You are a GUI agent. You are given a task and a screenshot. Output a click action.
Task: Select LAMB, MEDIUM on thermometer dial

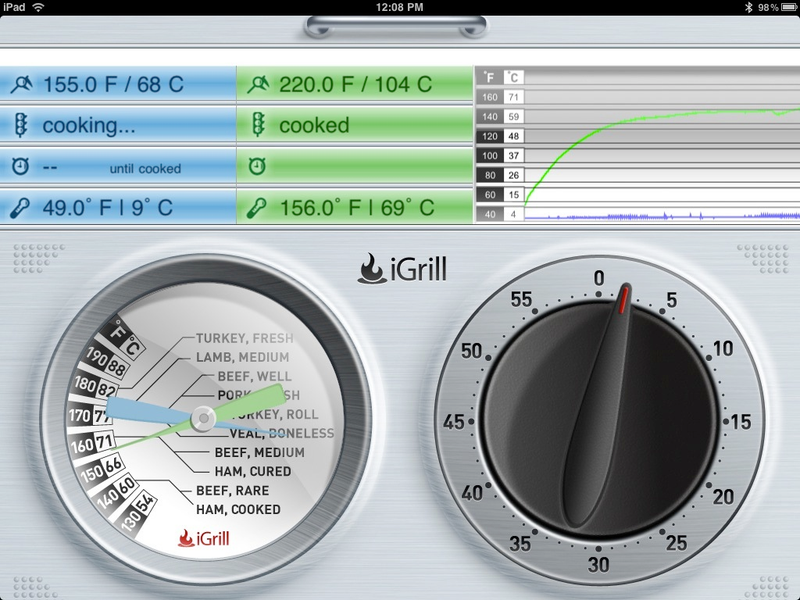tap(243, 357)
